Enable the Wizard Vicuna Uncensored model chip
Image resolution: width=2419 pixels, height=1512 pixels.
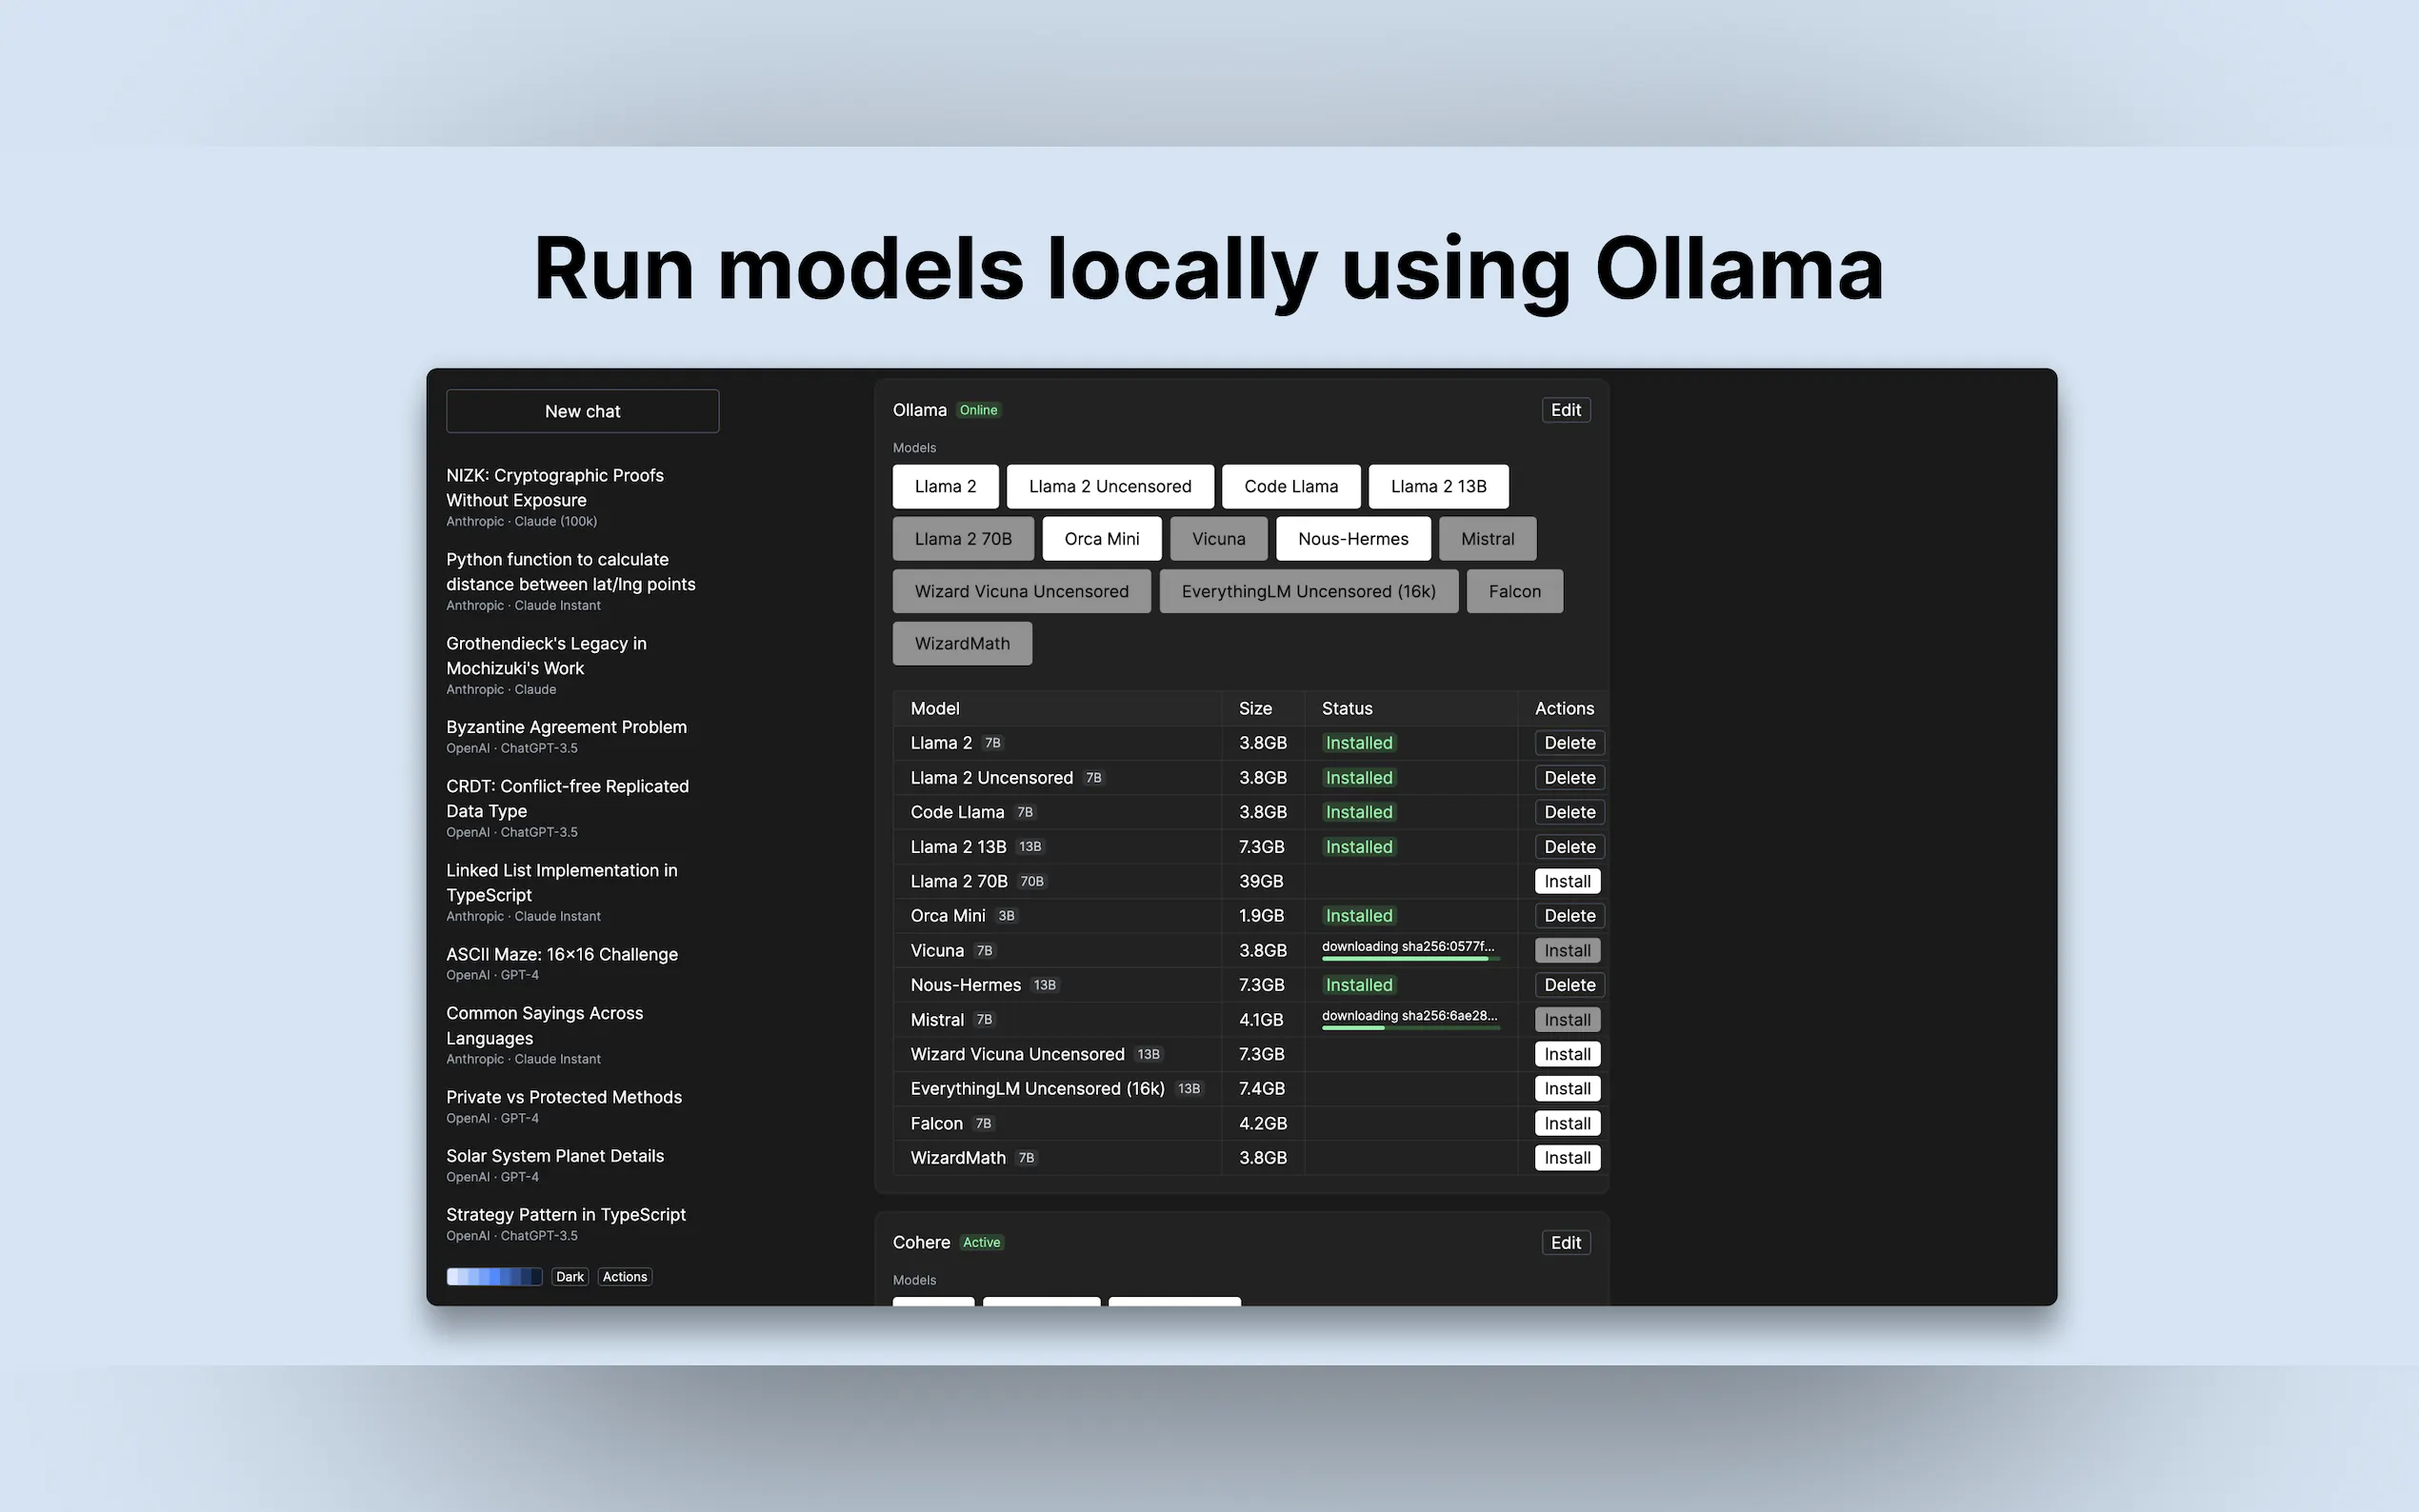(x=1022, y=591)
